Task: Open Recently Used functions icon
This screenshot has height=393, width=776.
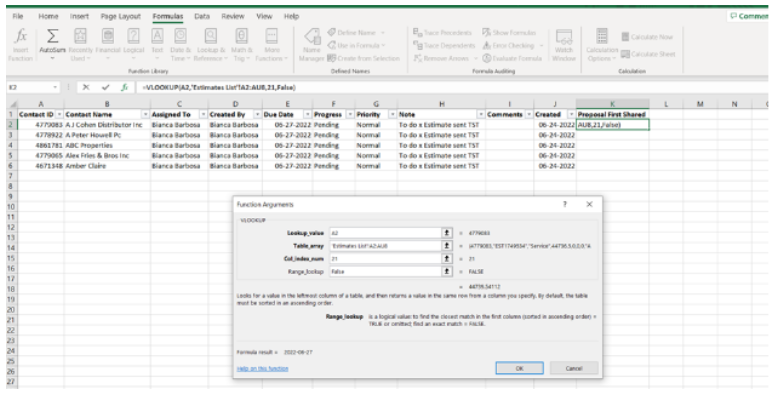Action: [x=80, y=37]
